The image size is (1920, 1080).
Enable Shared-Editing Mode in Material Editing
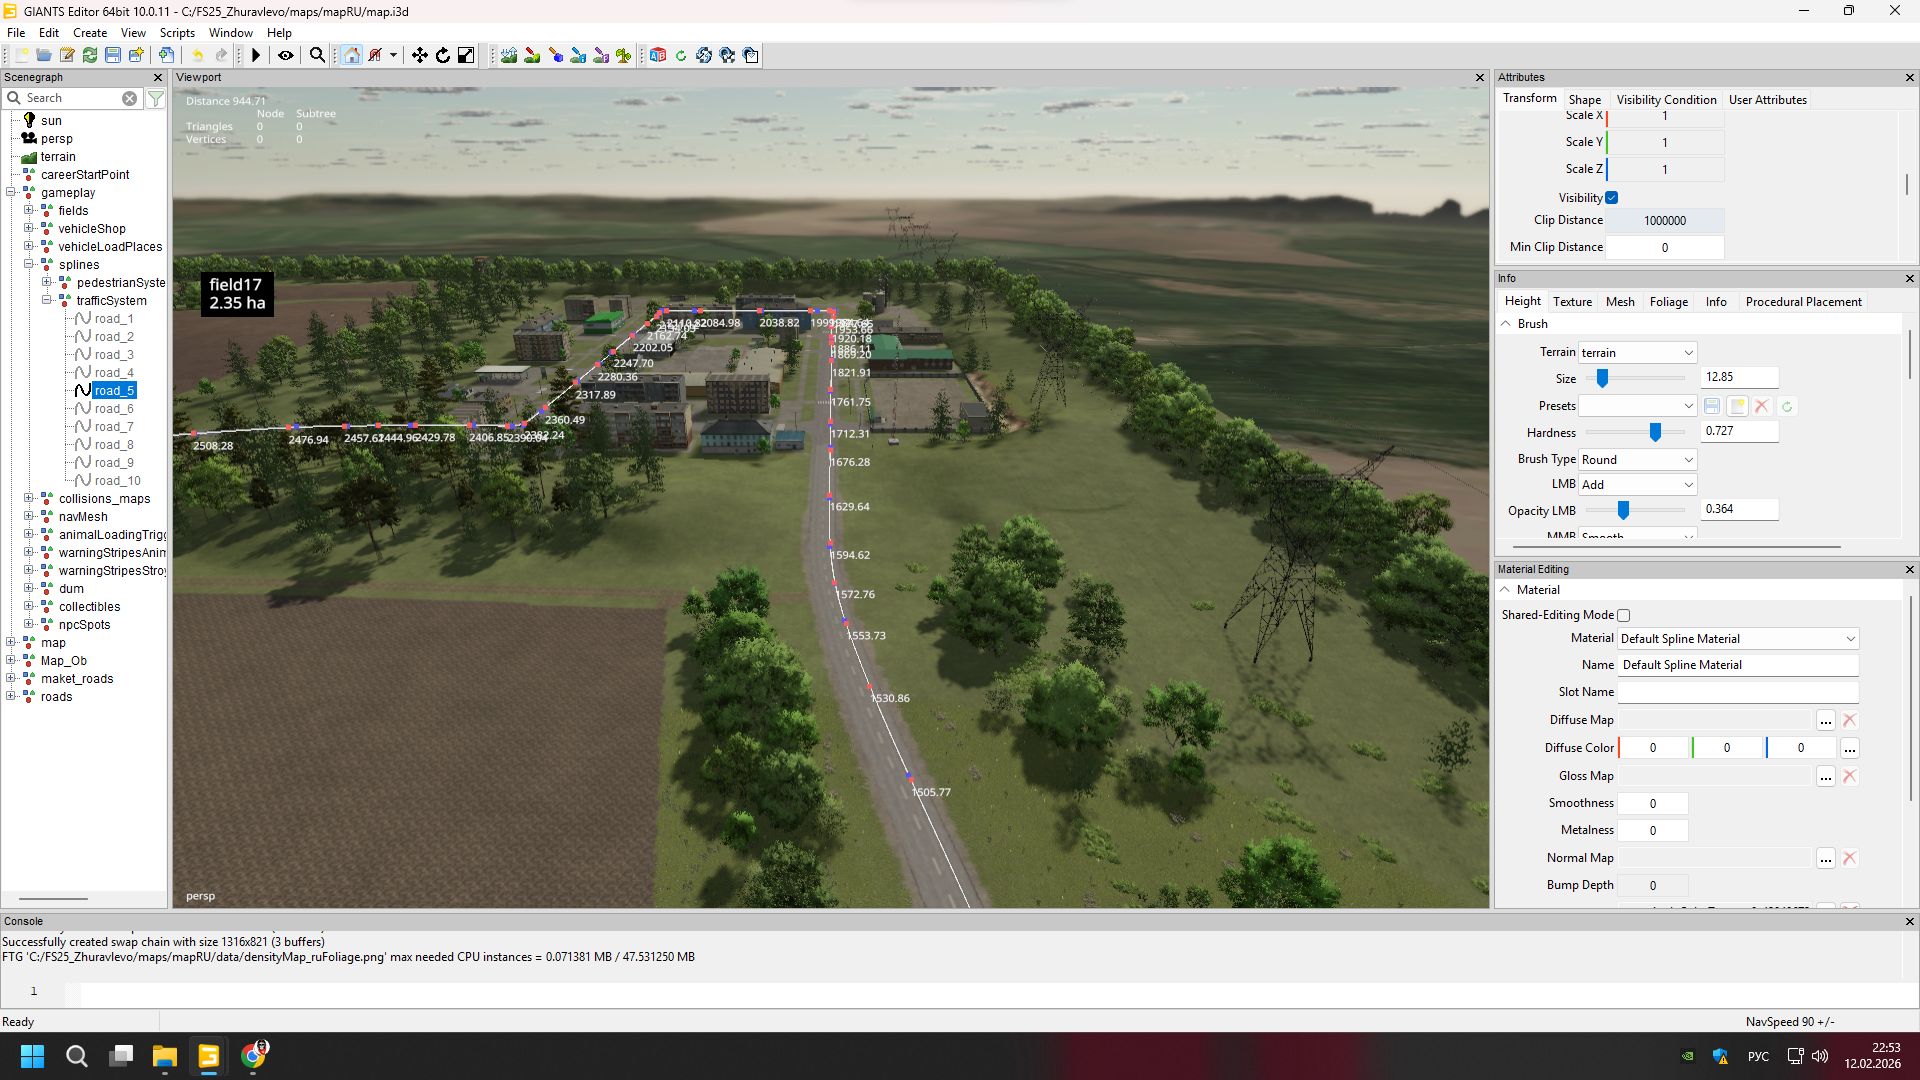(x=1623, y=615)
